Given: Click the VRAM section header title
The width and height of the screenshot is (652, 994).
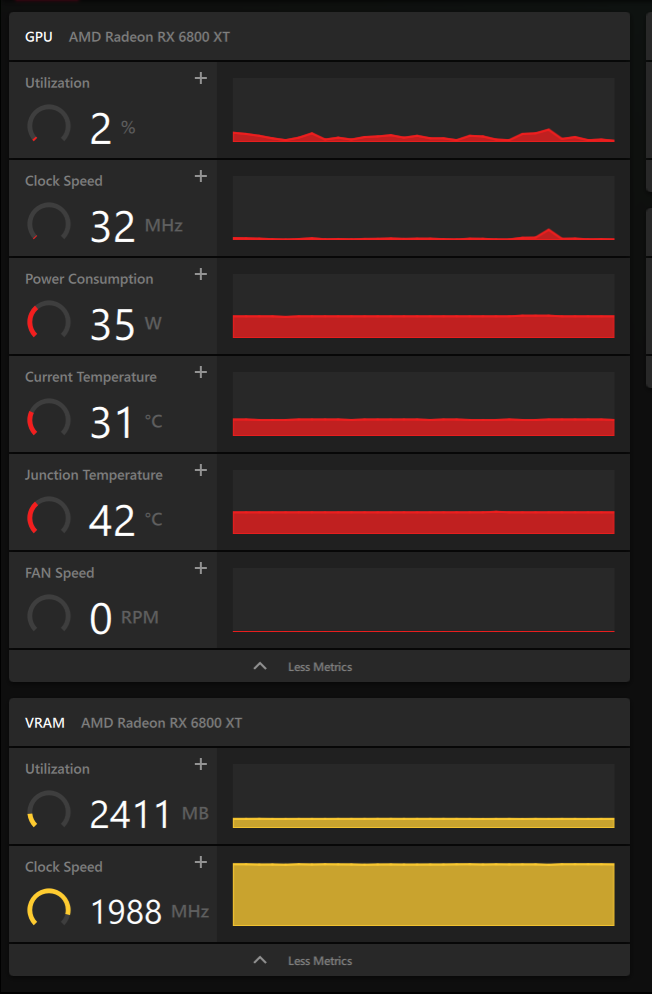Looking at the screenshot, I should click(x=44, y=723).
